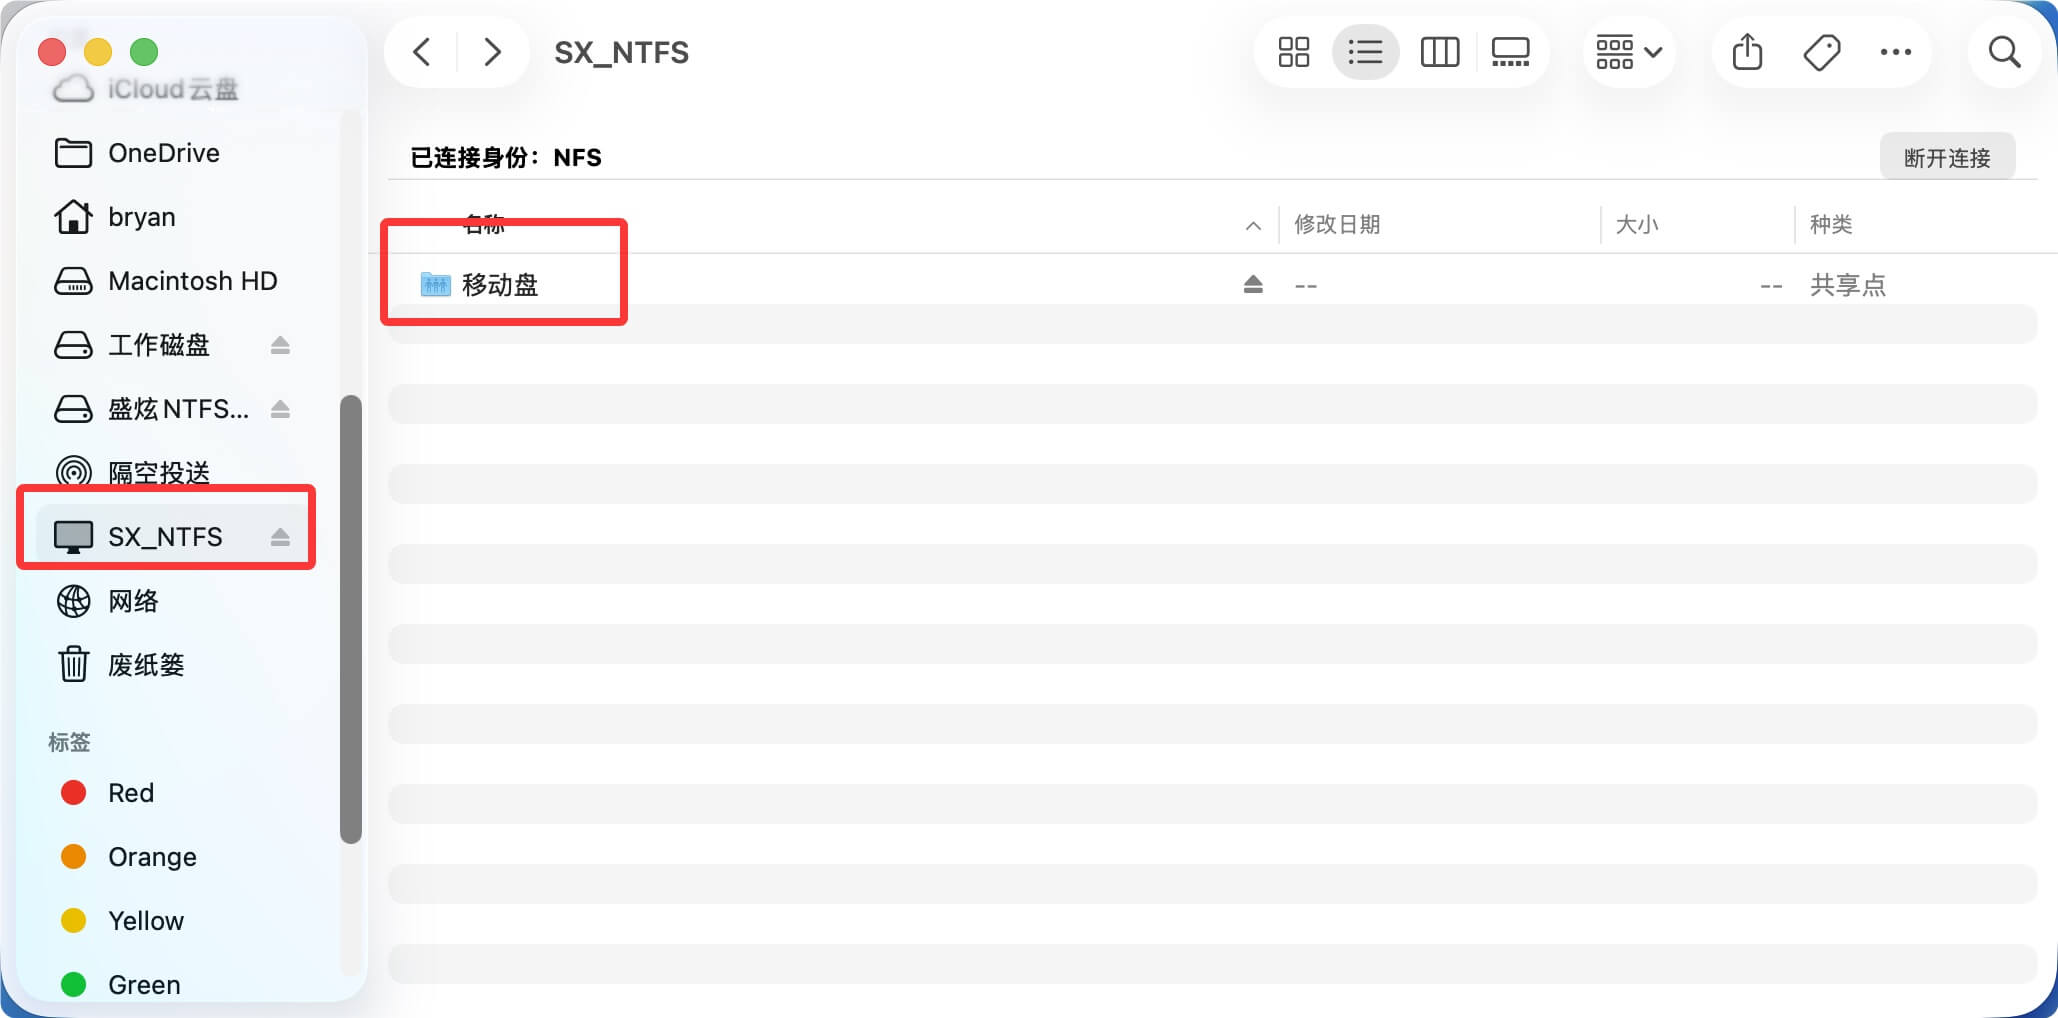Screen dimensions: 2058x1018
Task: Sort by the 名称 column header arrow
Action: point(1253,225)
